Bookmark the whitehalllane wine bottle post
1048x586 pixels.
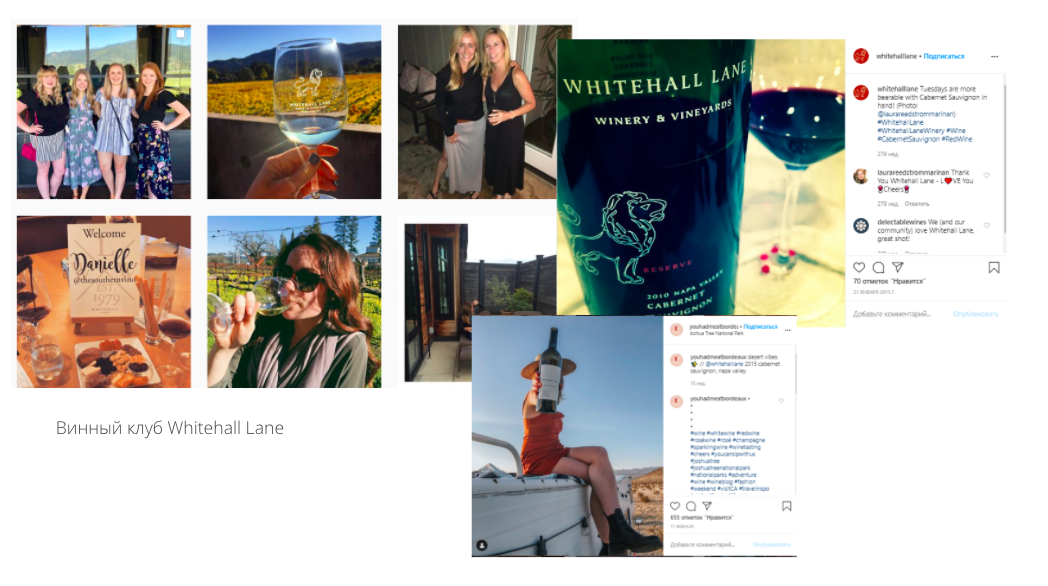[994, 267]
